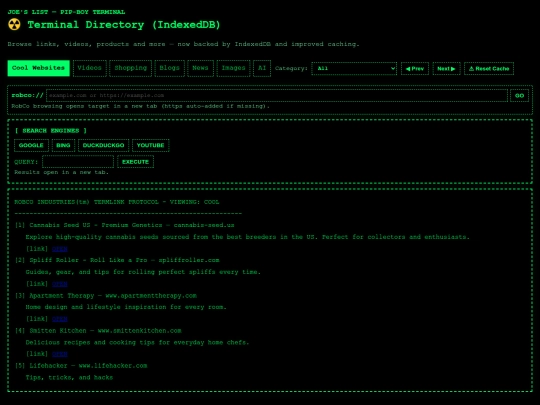Image resolution: width=540 pixels, height=405 pixels.
Task: Open link for Apartment Therapy entry
Action: click(x=60, y=319)
